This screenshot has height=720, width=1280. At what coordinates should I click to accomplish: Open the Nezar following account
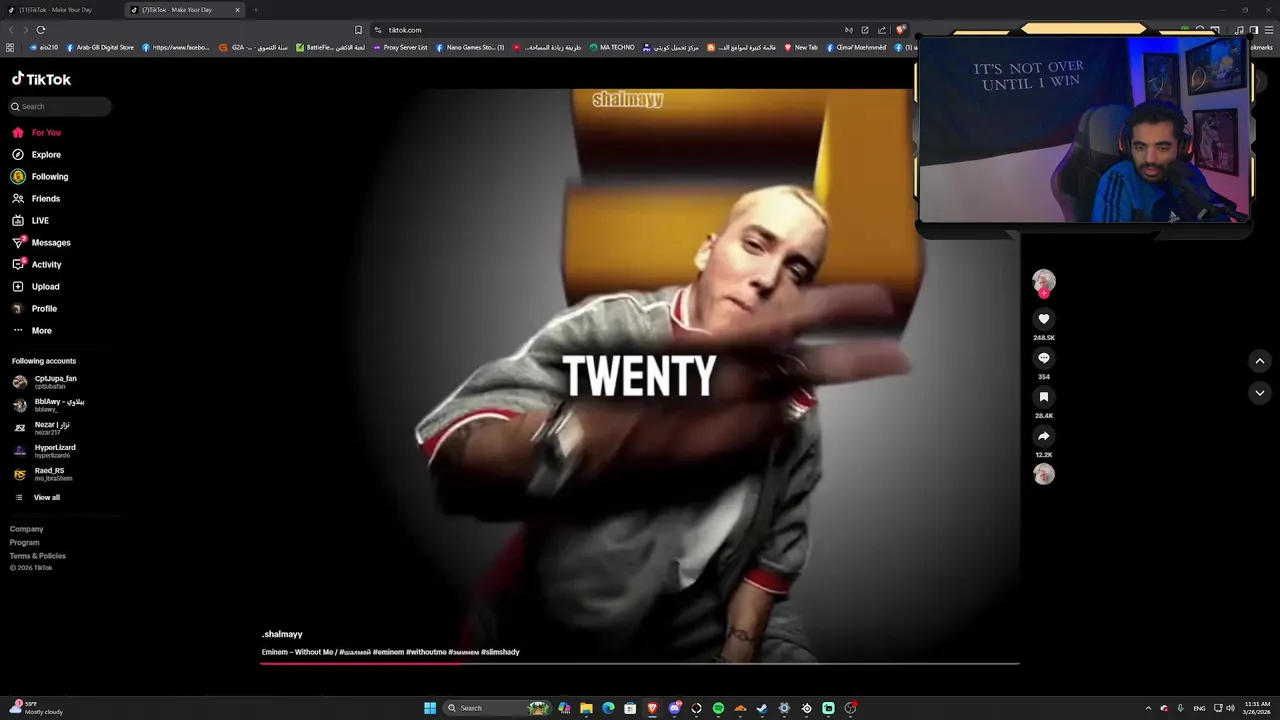[x=41, y=427]
